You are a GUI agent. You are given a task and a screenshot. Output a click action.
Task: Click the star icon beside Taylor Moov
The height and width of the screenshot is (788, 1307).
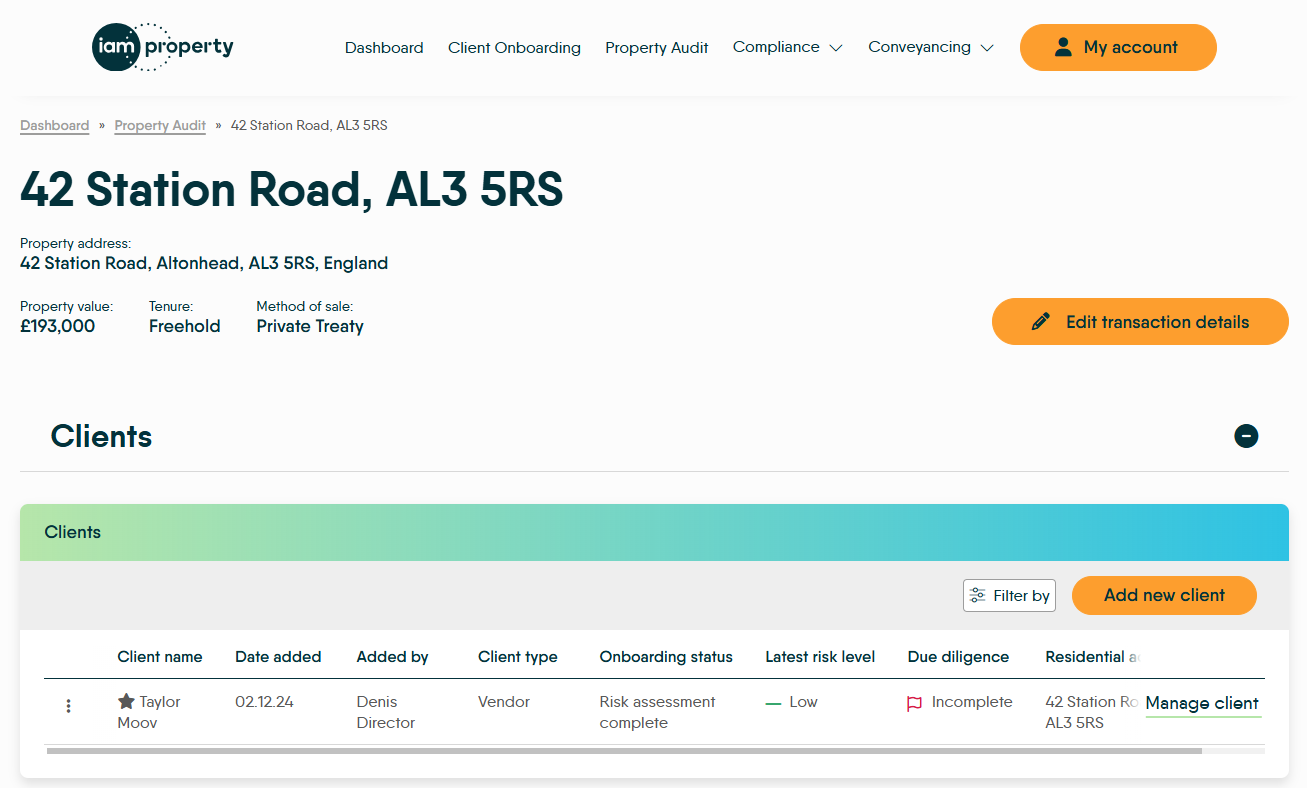click(126, 702)
